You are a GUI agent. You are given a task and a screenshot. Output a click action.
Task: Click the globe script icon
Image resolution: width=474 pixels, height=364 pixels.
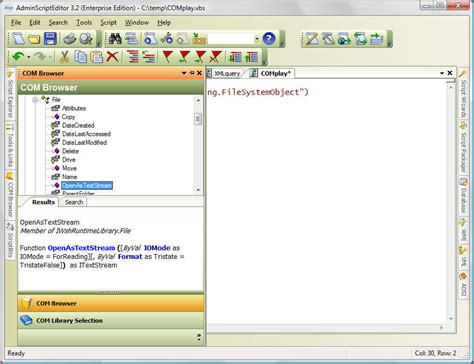click(344, 39)
